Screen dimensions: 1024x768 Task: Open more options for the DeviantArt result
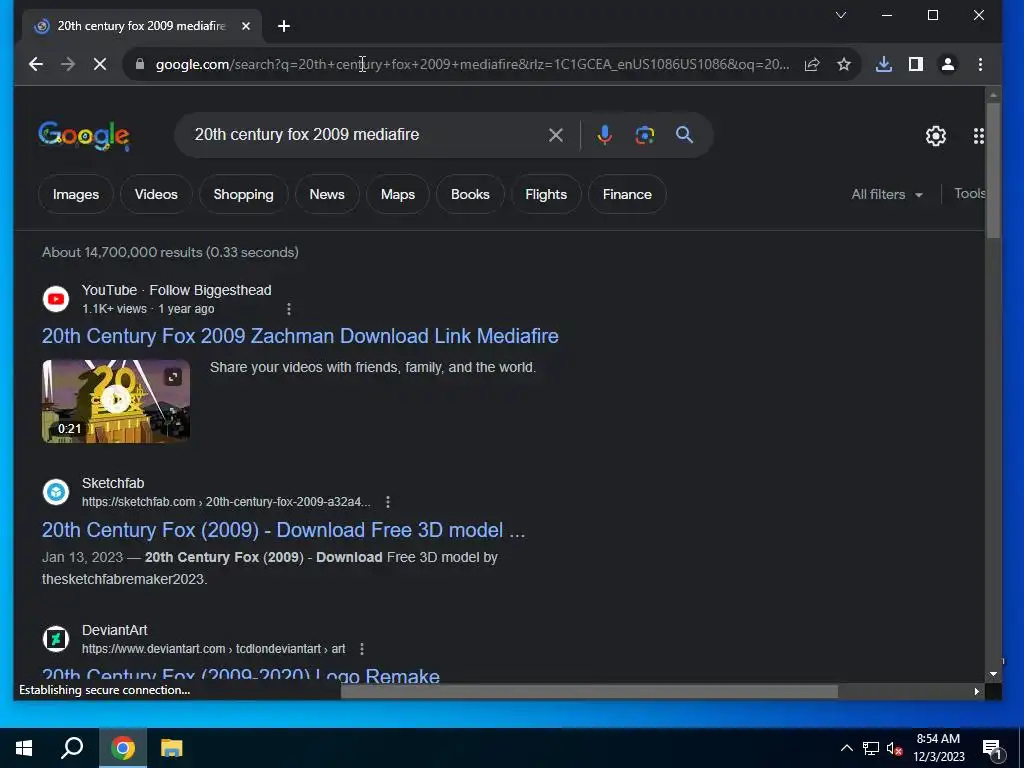(362, 648)
